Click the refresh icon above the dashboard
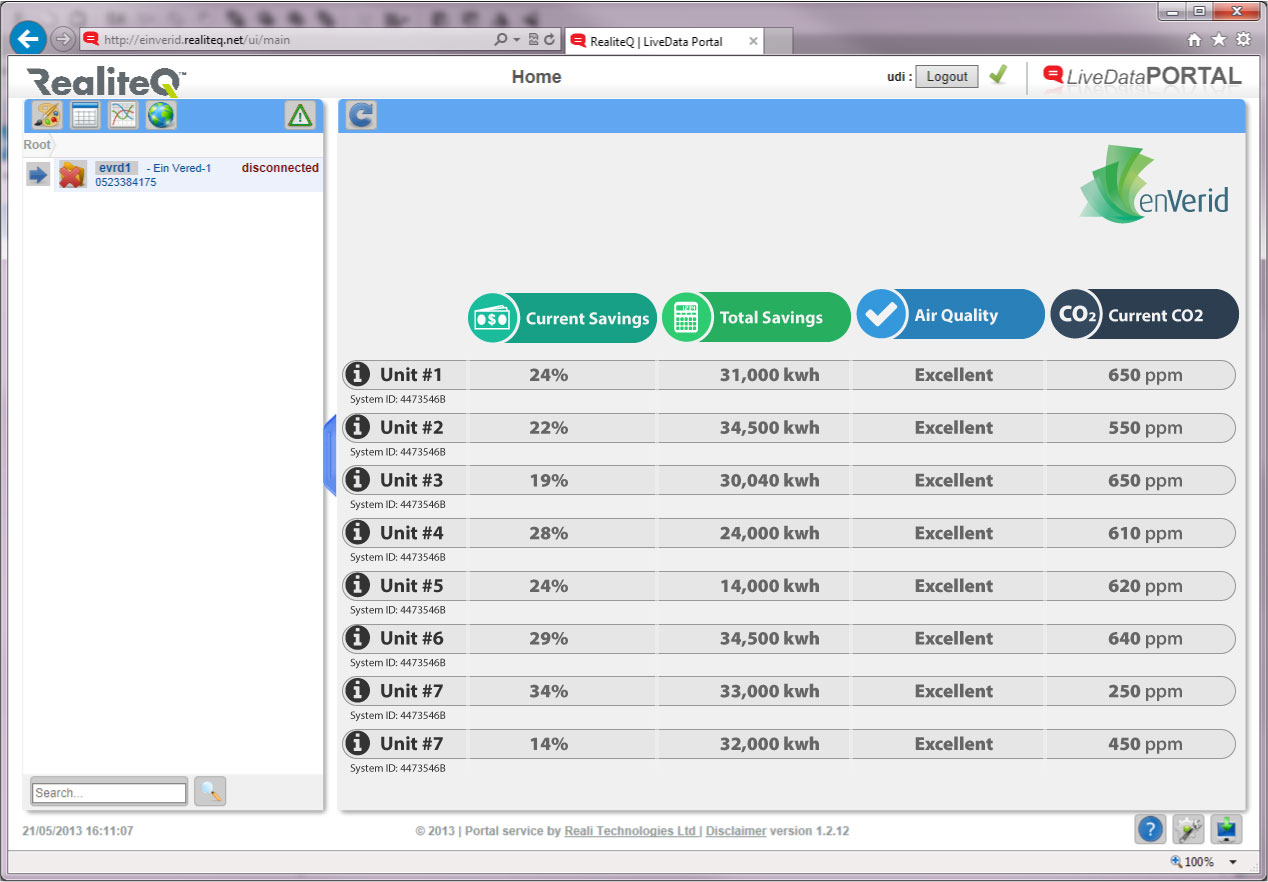This screenshot has height=882, width=1268. [x=361, y=115]
